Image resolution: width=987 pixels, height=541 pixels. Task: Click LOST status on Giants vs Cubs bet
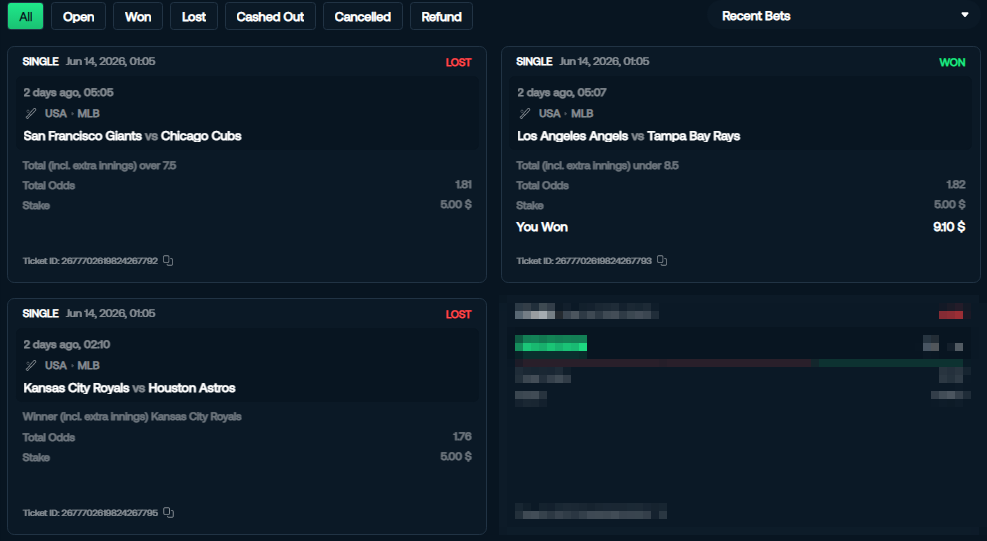pos(458,62)
